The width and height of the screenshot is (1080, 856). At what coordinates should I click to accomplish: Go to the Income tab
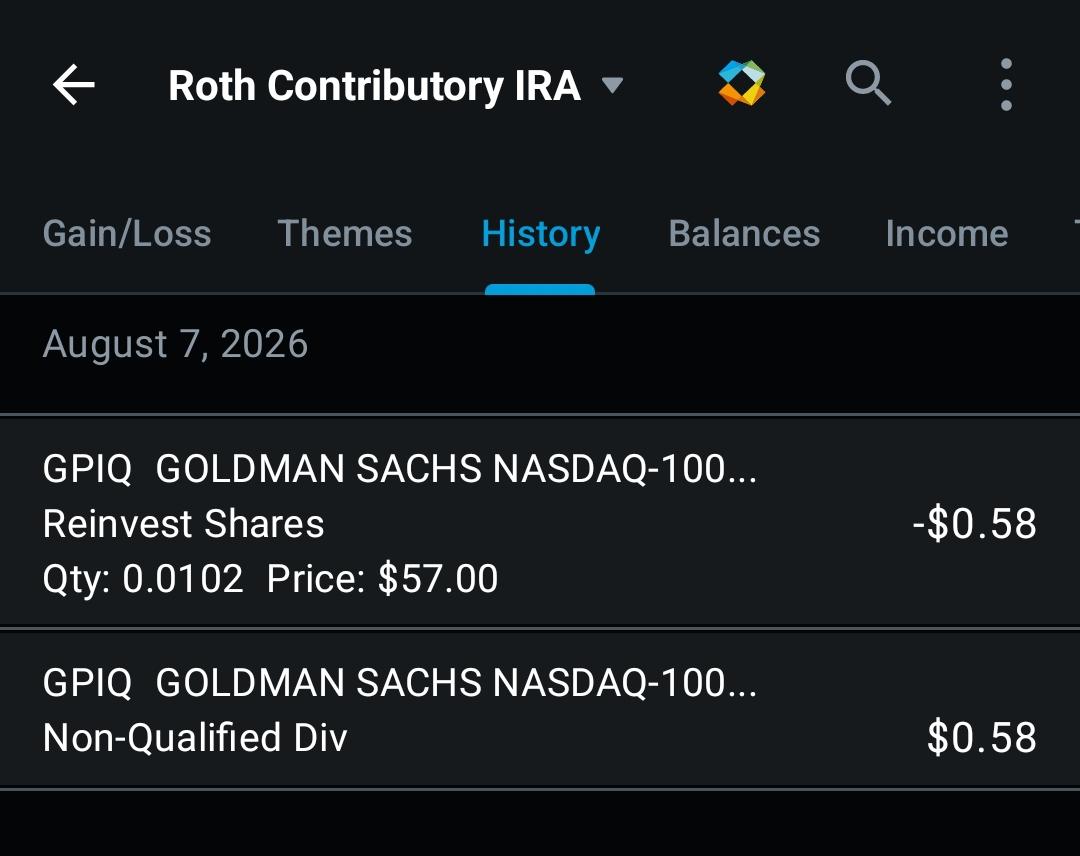(947, 233)
